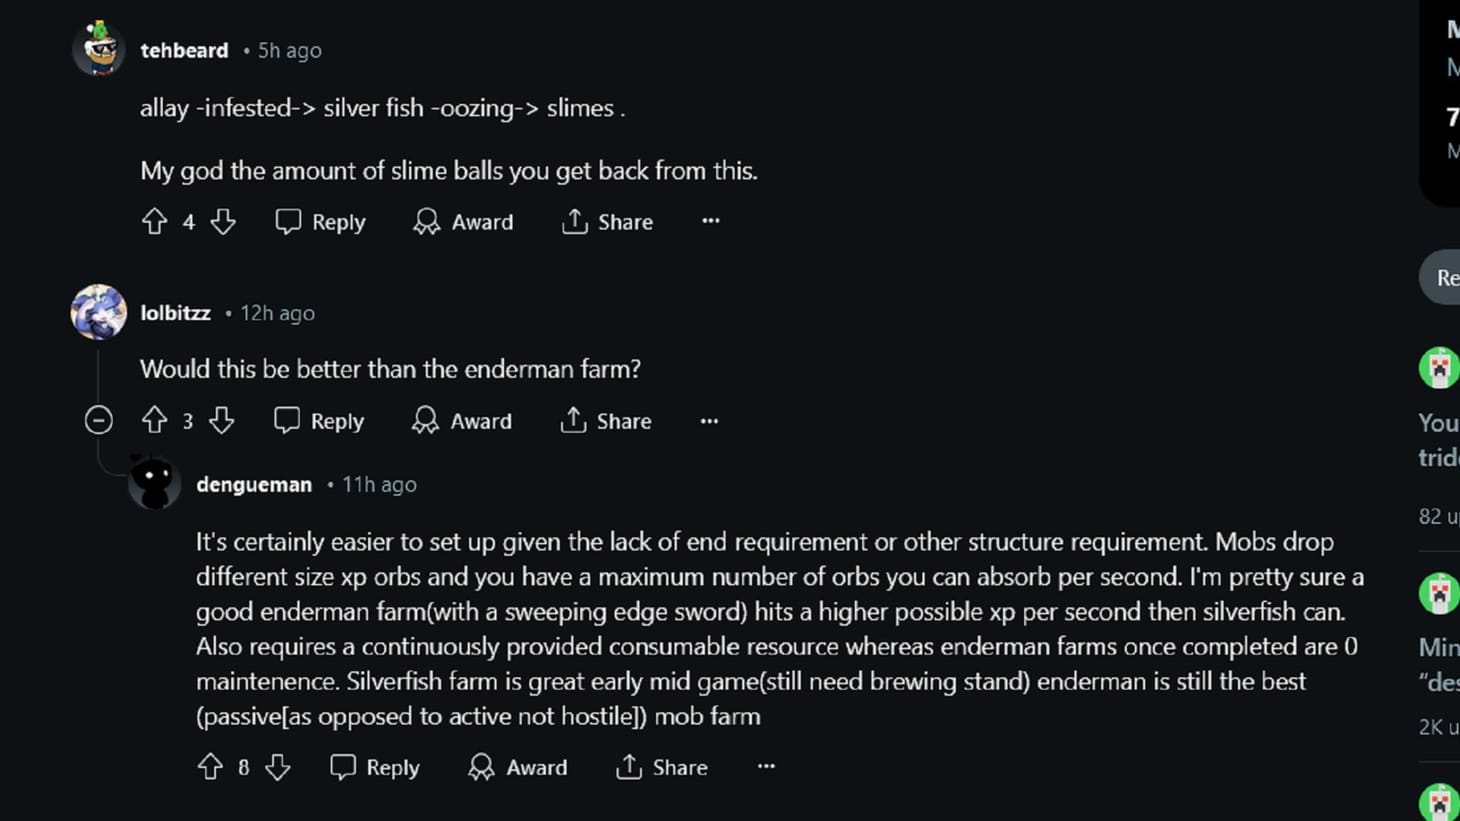Toggle upvote on dengueman's comment

click(x=210, y=767)
